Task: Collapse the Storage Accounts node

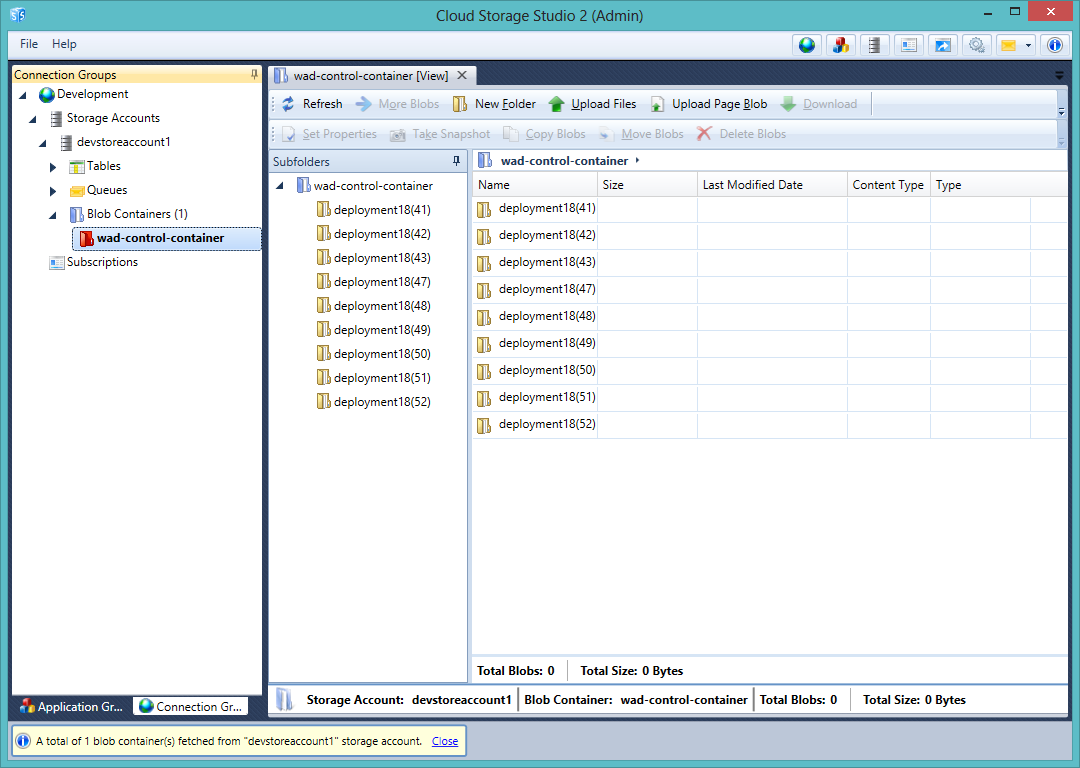Action: click(x=32, y=119)
